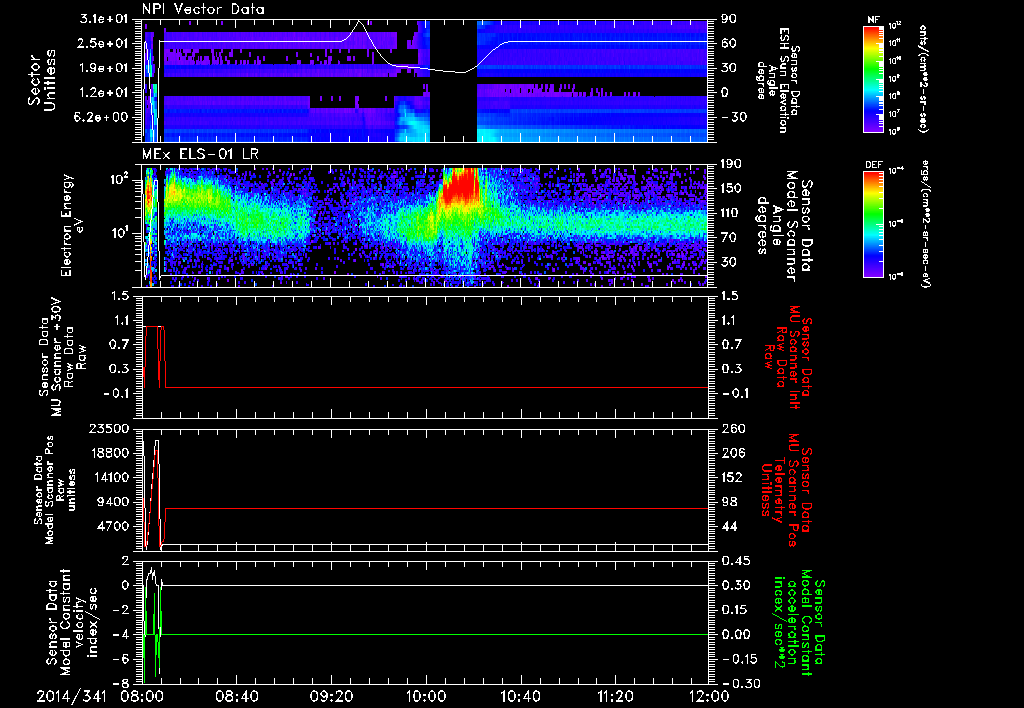Select the "MEx ELS-01 LR" panel title

click(x=202, y=155)
